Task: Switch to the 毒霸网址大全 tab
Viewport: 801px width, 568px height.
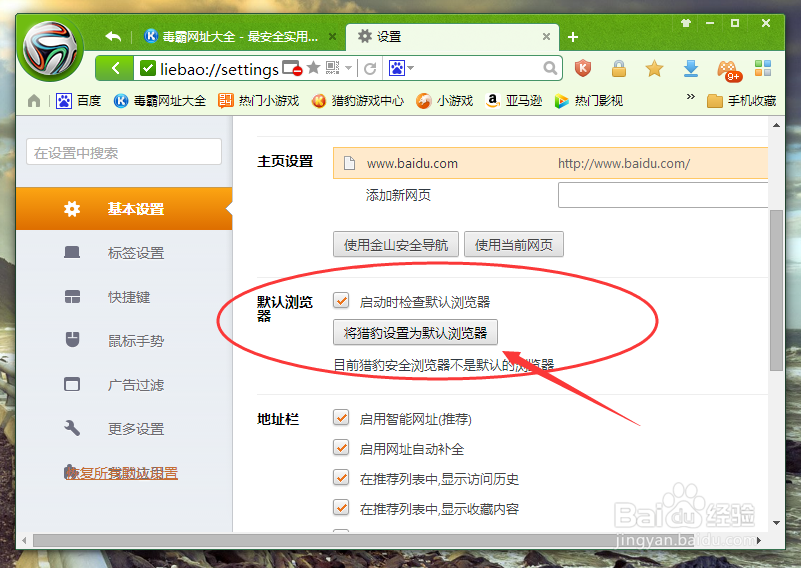Action: click(240, 37)
